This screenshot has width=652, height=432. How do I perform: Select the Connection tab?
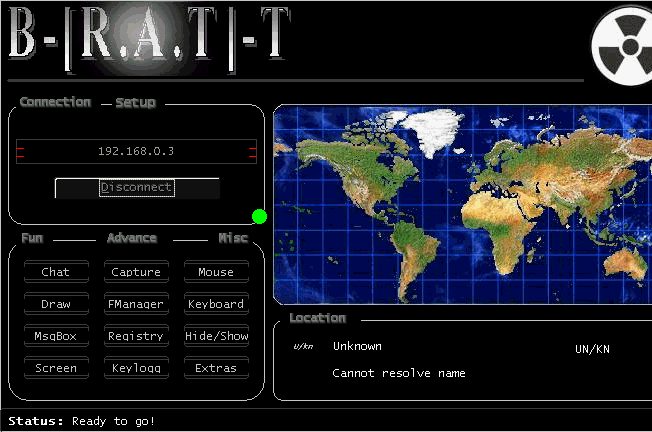(x=55, y=102)
